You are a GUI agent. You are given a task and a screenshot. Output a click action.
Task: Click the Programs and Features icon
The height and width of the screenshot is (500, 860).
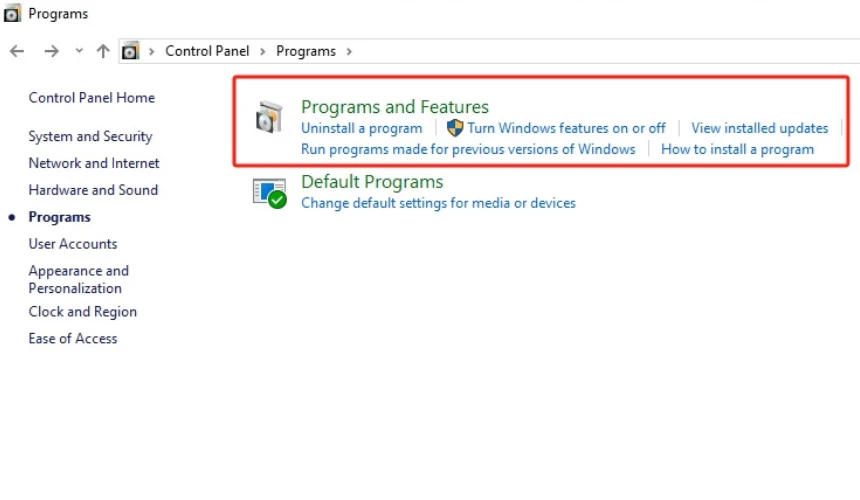click(269, 117)
